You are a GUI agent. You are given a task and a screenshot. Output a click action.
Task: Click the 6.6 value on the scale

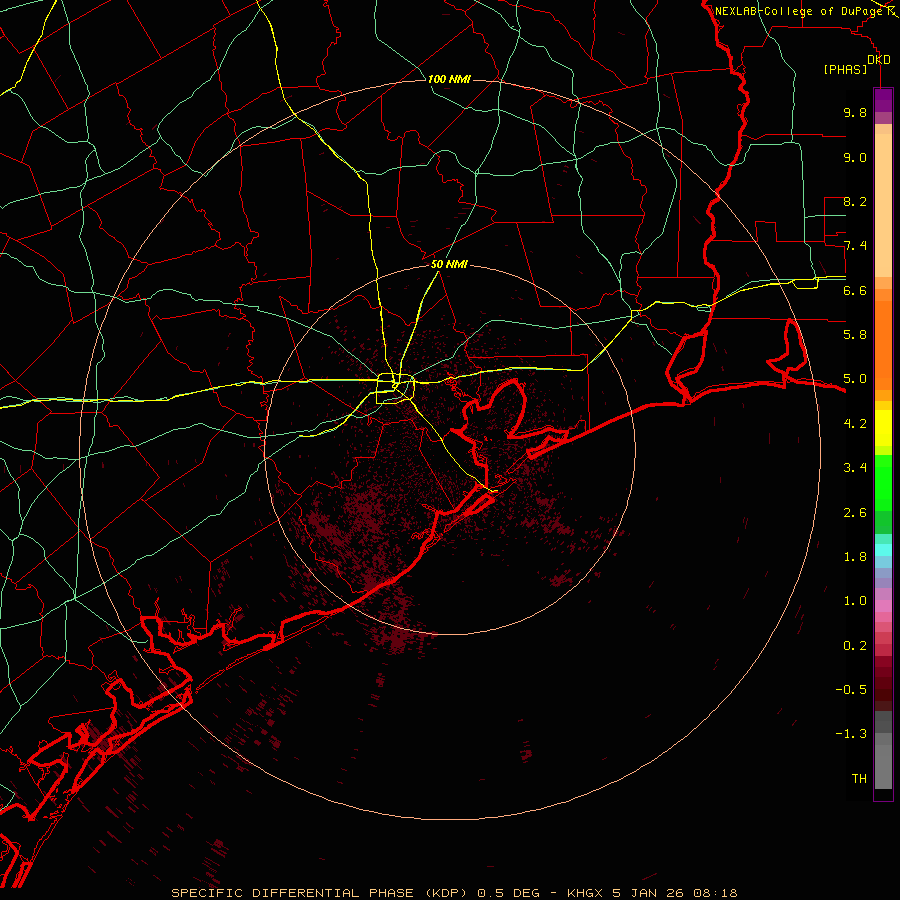pyautogui.click(x=855, y=290)
